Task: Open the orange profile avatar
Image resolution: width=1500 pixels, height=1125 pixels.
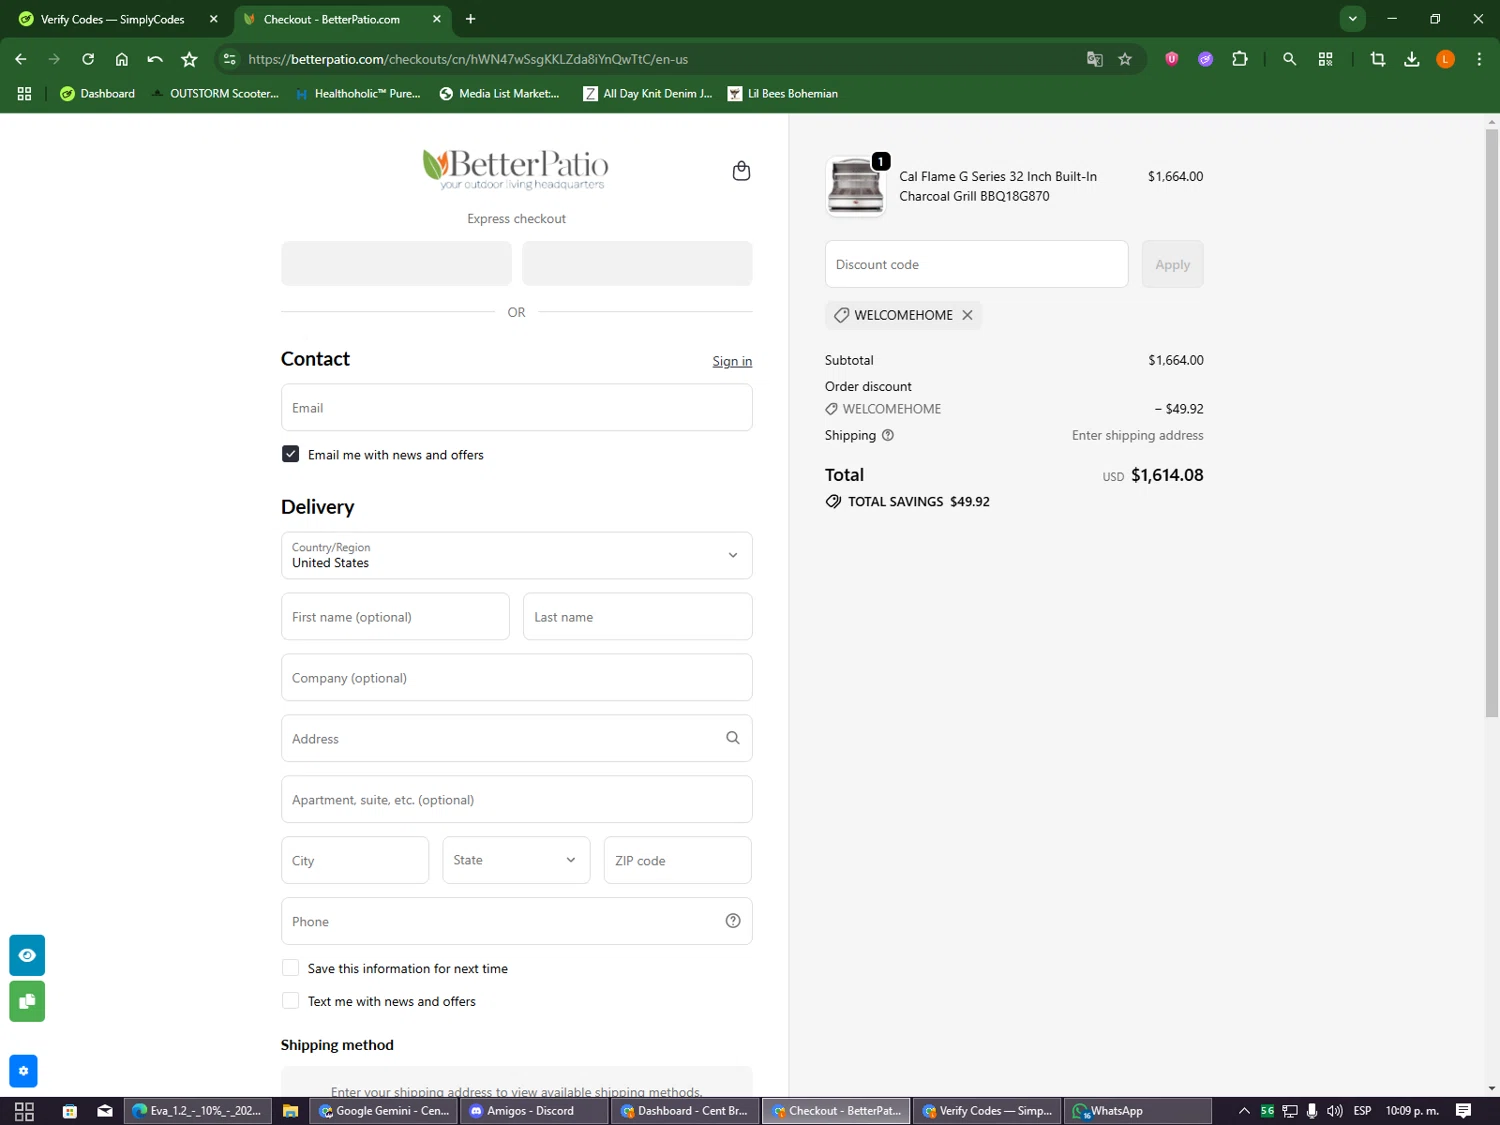Action: [x=1445, y=59]
